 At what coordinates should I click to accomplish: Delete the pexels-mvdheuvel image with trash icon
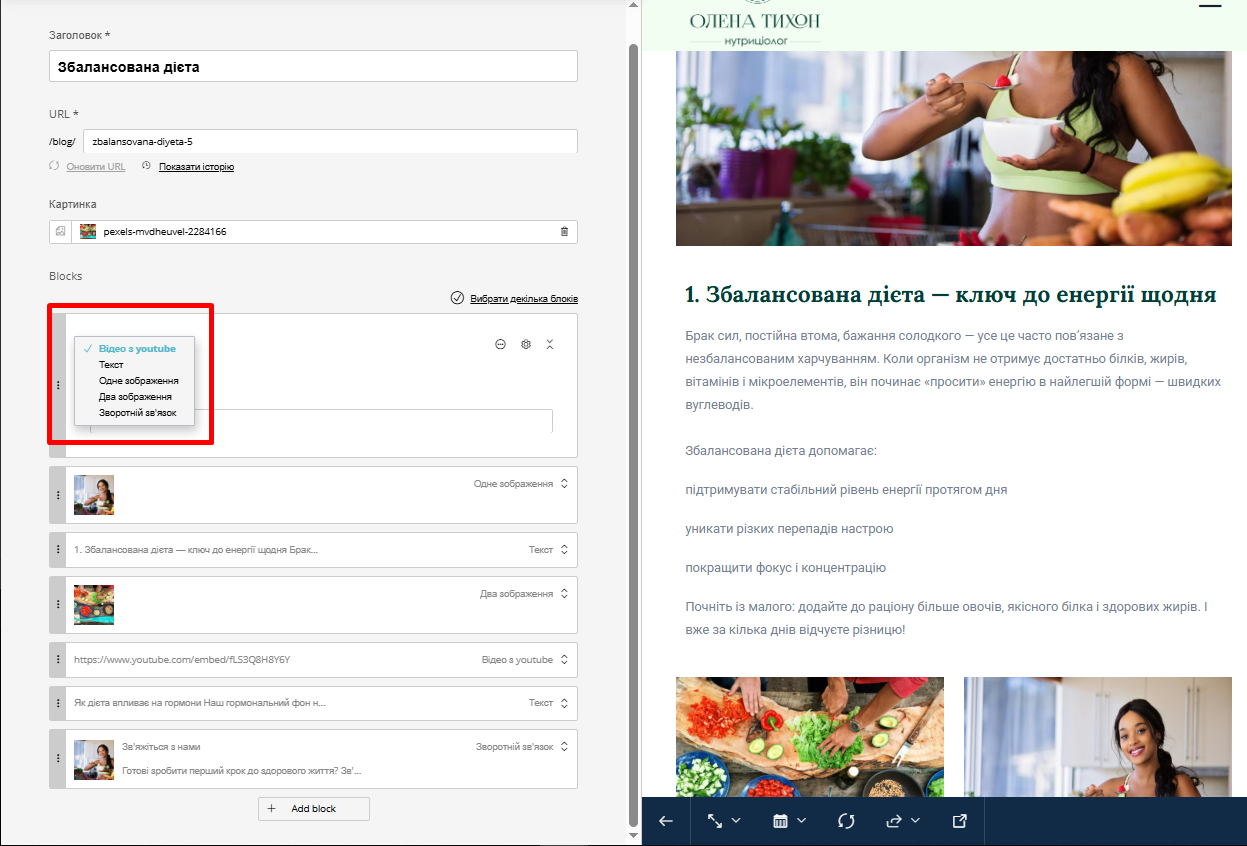point(564,232)
